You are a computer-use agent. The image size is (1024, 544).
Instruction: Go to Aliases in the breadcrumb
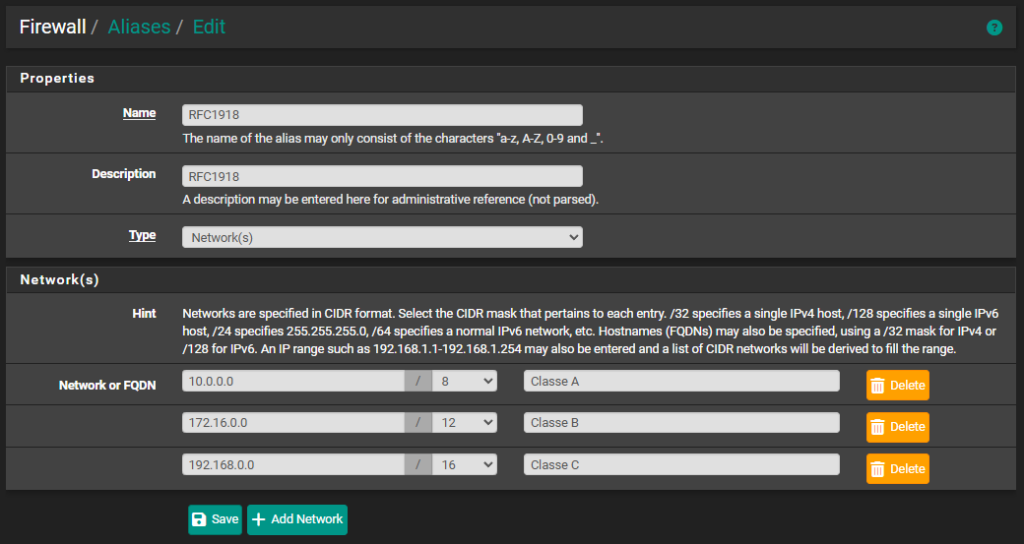pyautogui.click(x=139, y=27)
